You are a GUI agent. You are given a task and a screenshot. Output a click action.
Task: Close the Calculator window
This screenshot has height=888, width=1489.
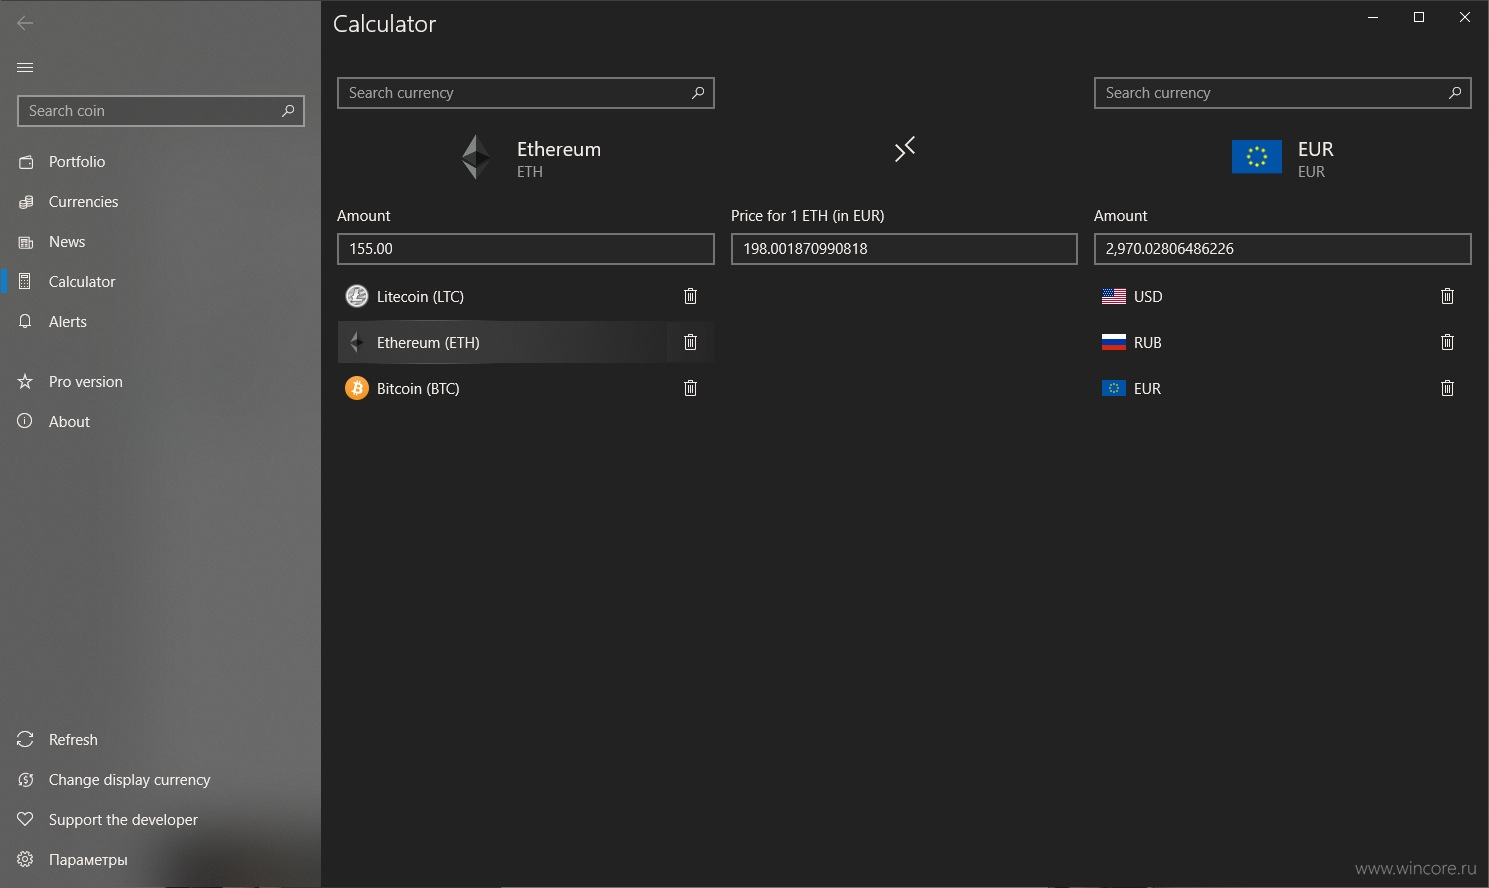(x=1465, y=17)
